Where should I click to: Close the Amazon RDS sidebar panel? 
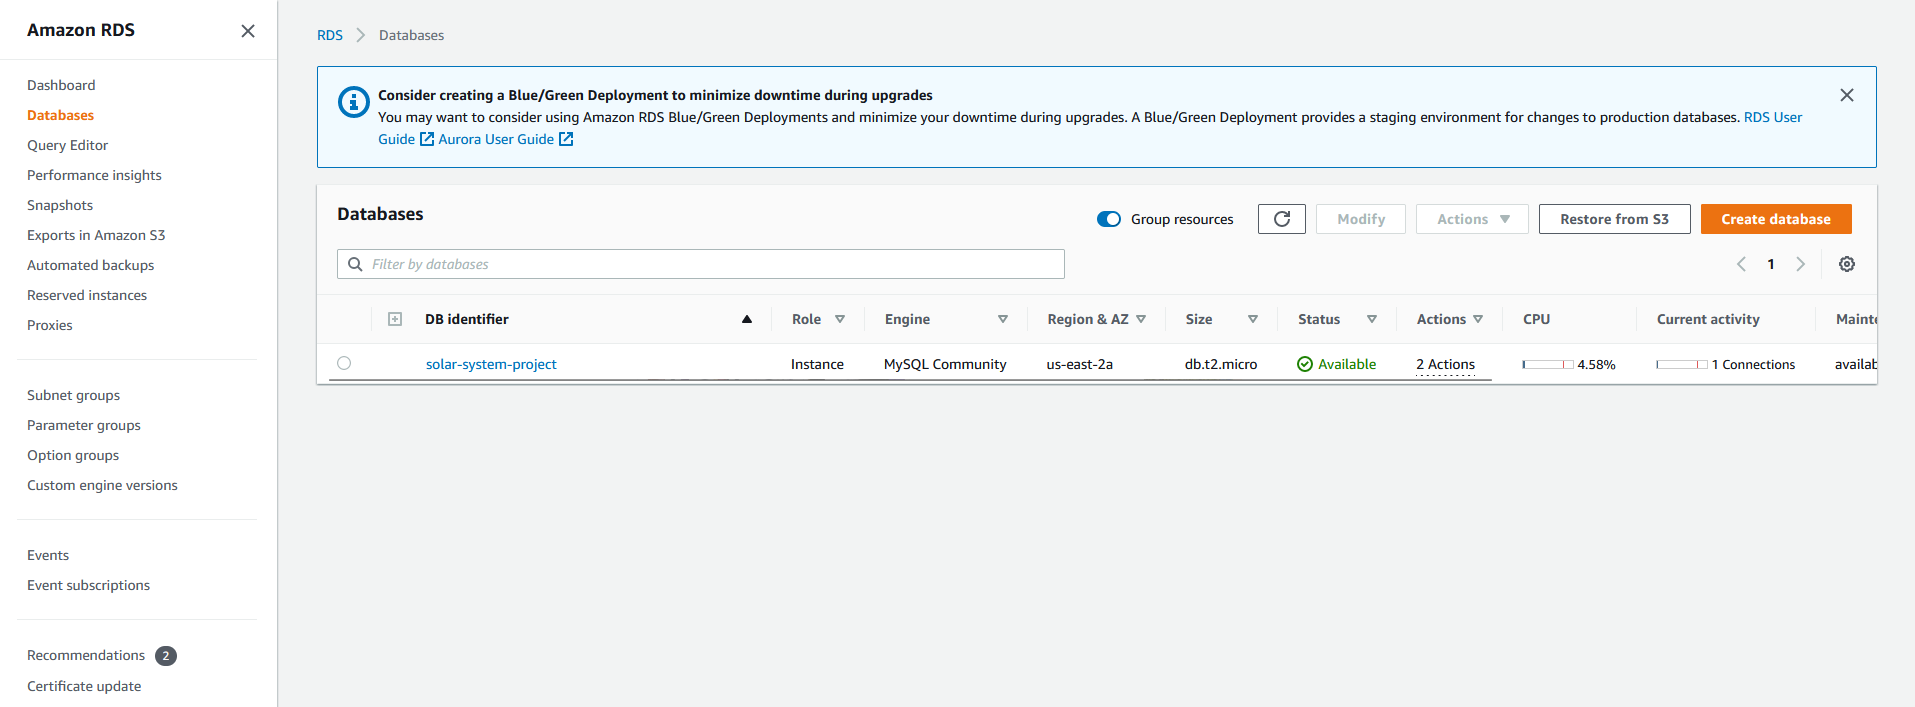click(x=248, y=31)
